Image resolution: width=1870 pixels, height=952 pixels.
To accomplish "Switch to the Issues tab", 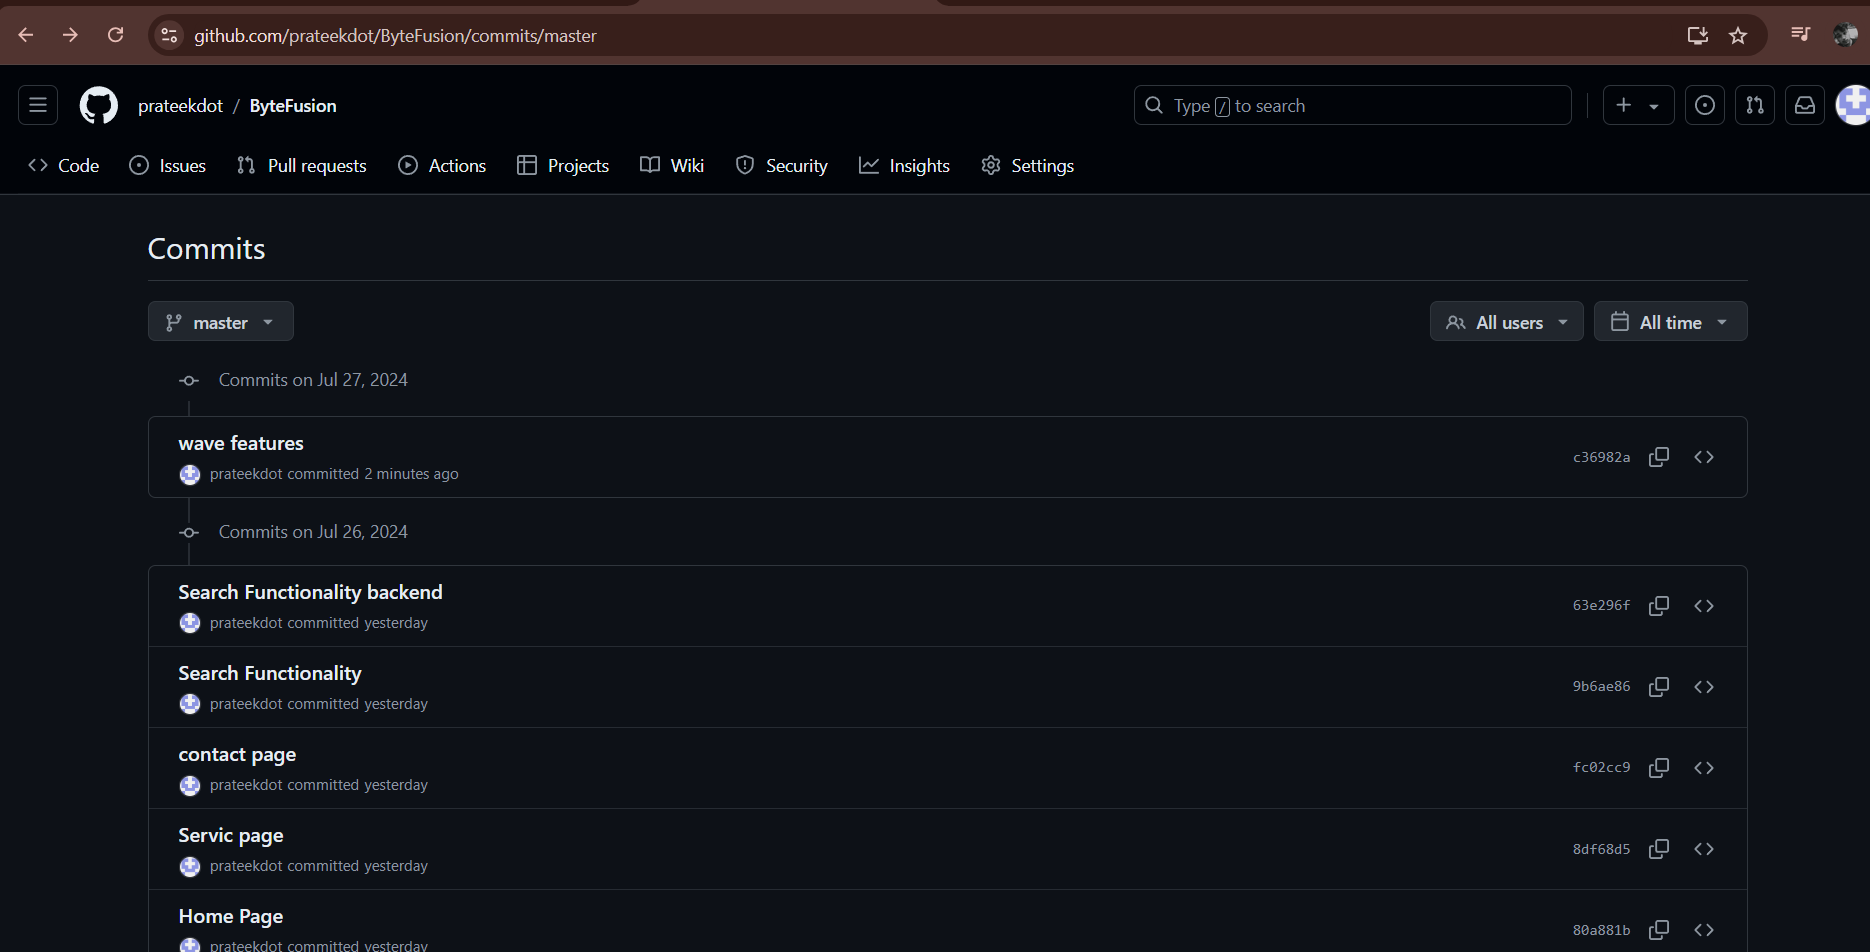I will coord(168,165).
